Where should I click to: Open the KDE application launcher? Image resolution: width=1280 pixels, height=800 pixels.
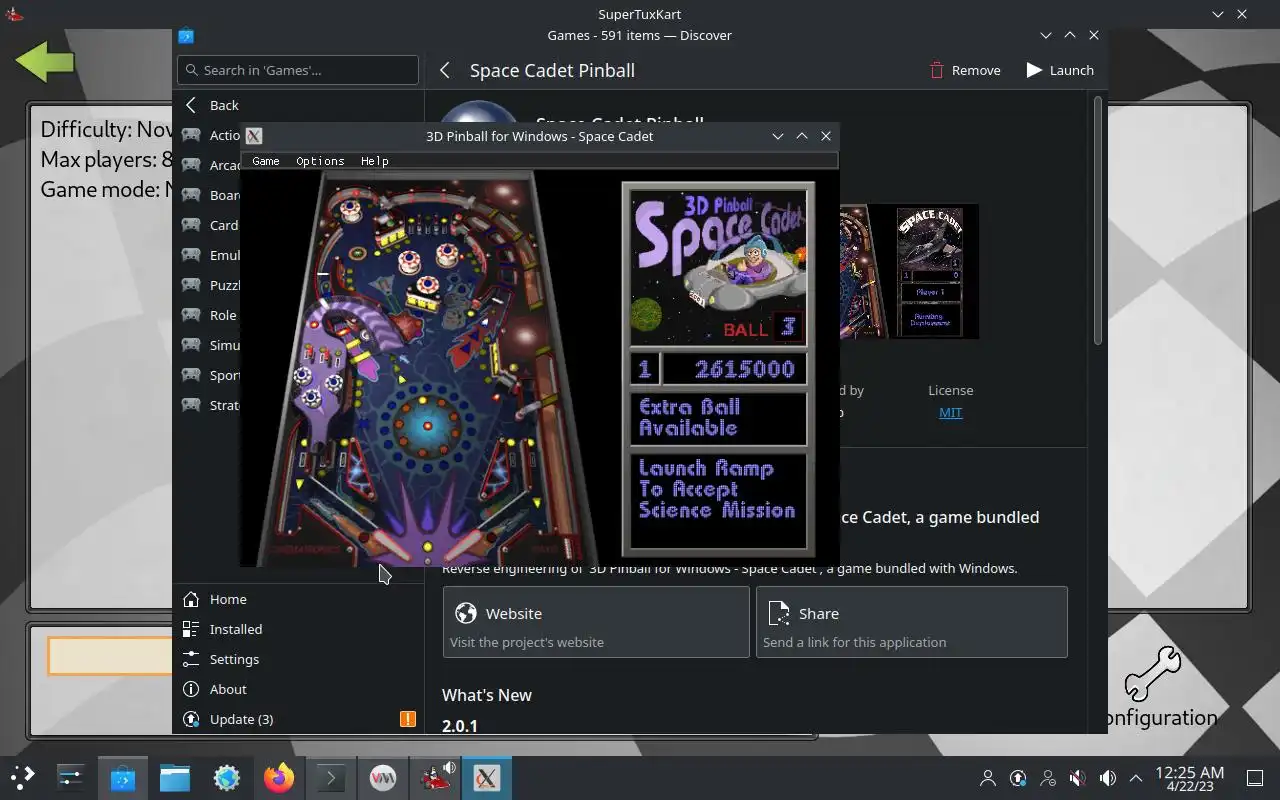click(23, 777)
